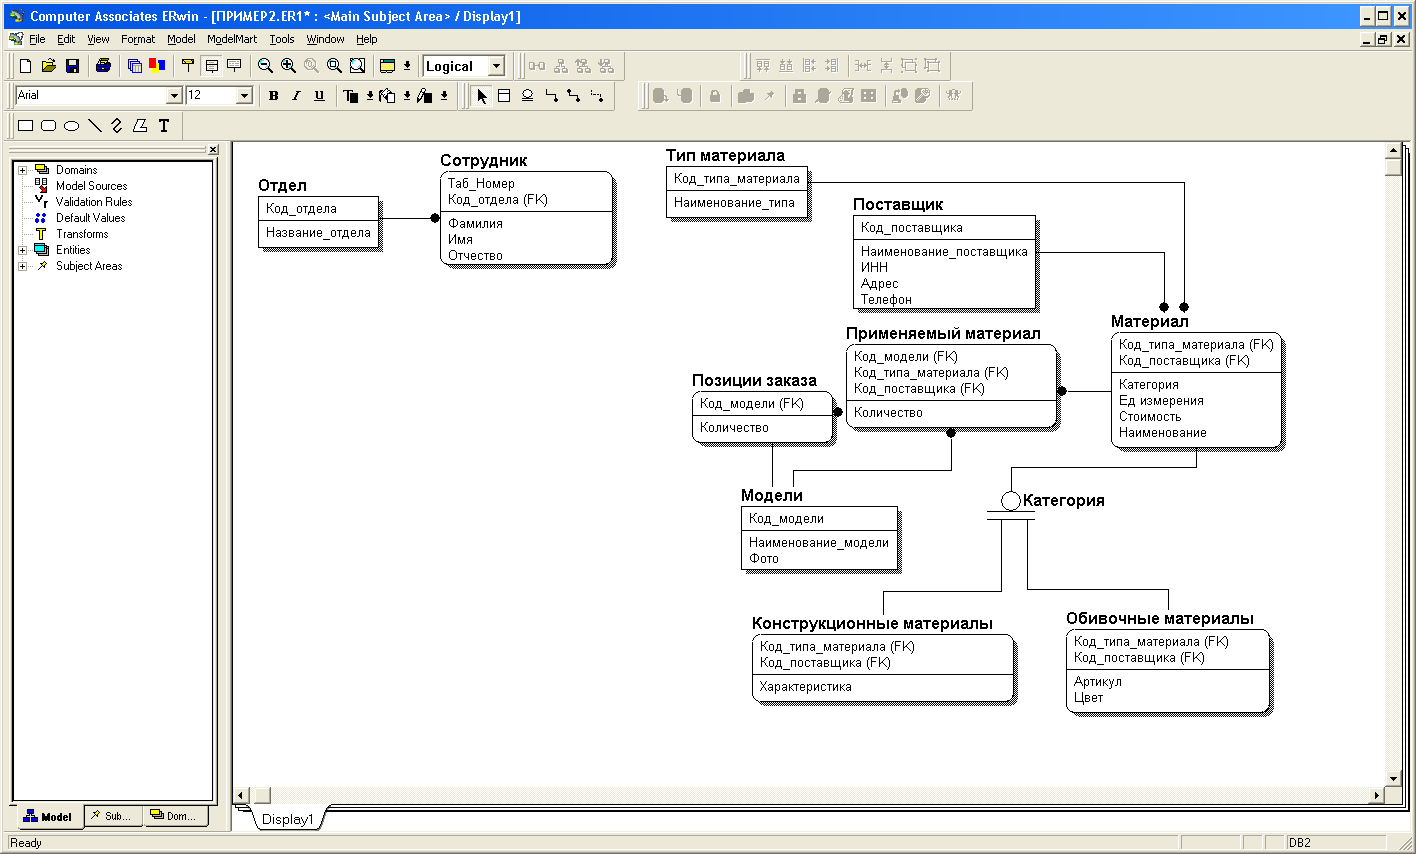Image resolution: width=1416 pixels, height=854 pixels.
Task: Open a model file with Open icon
Action: (49, 66)
